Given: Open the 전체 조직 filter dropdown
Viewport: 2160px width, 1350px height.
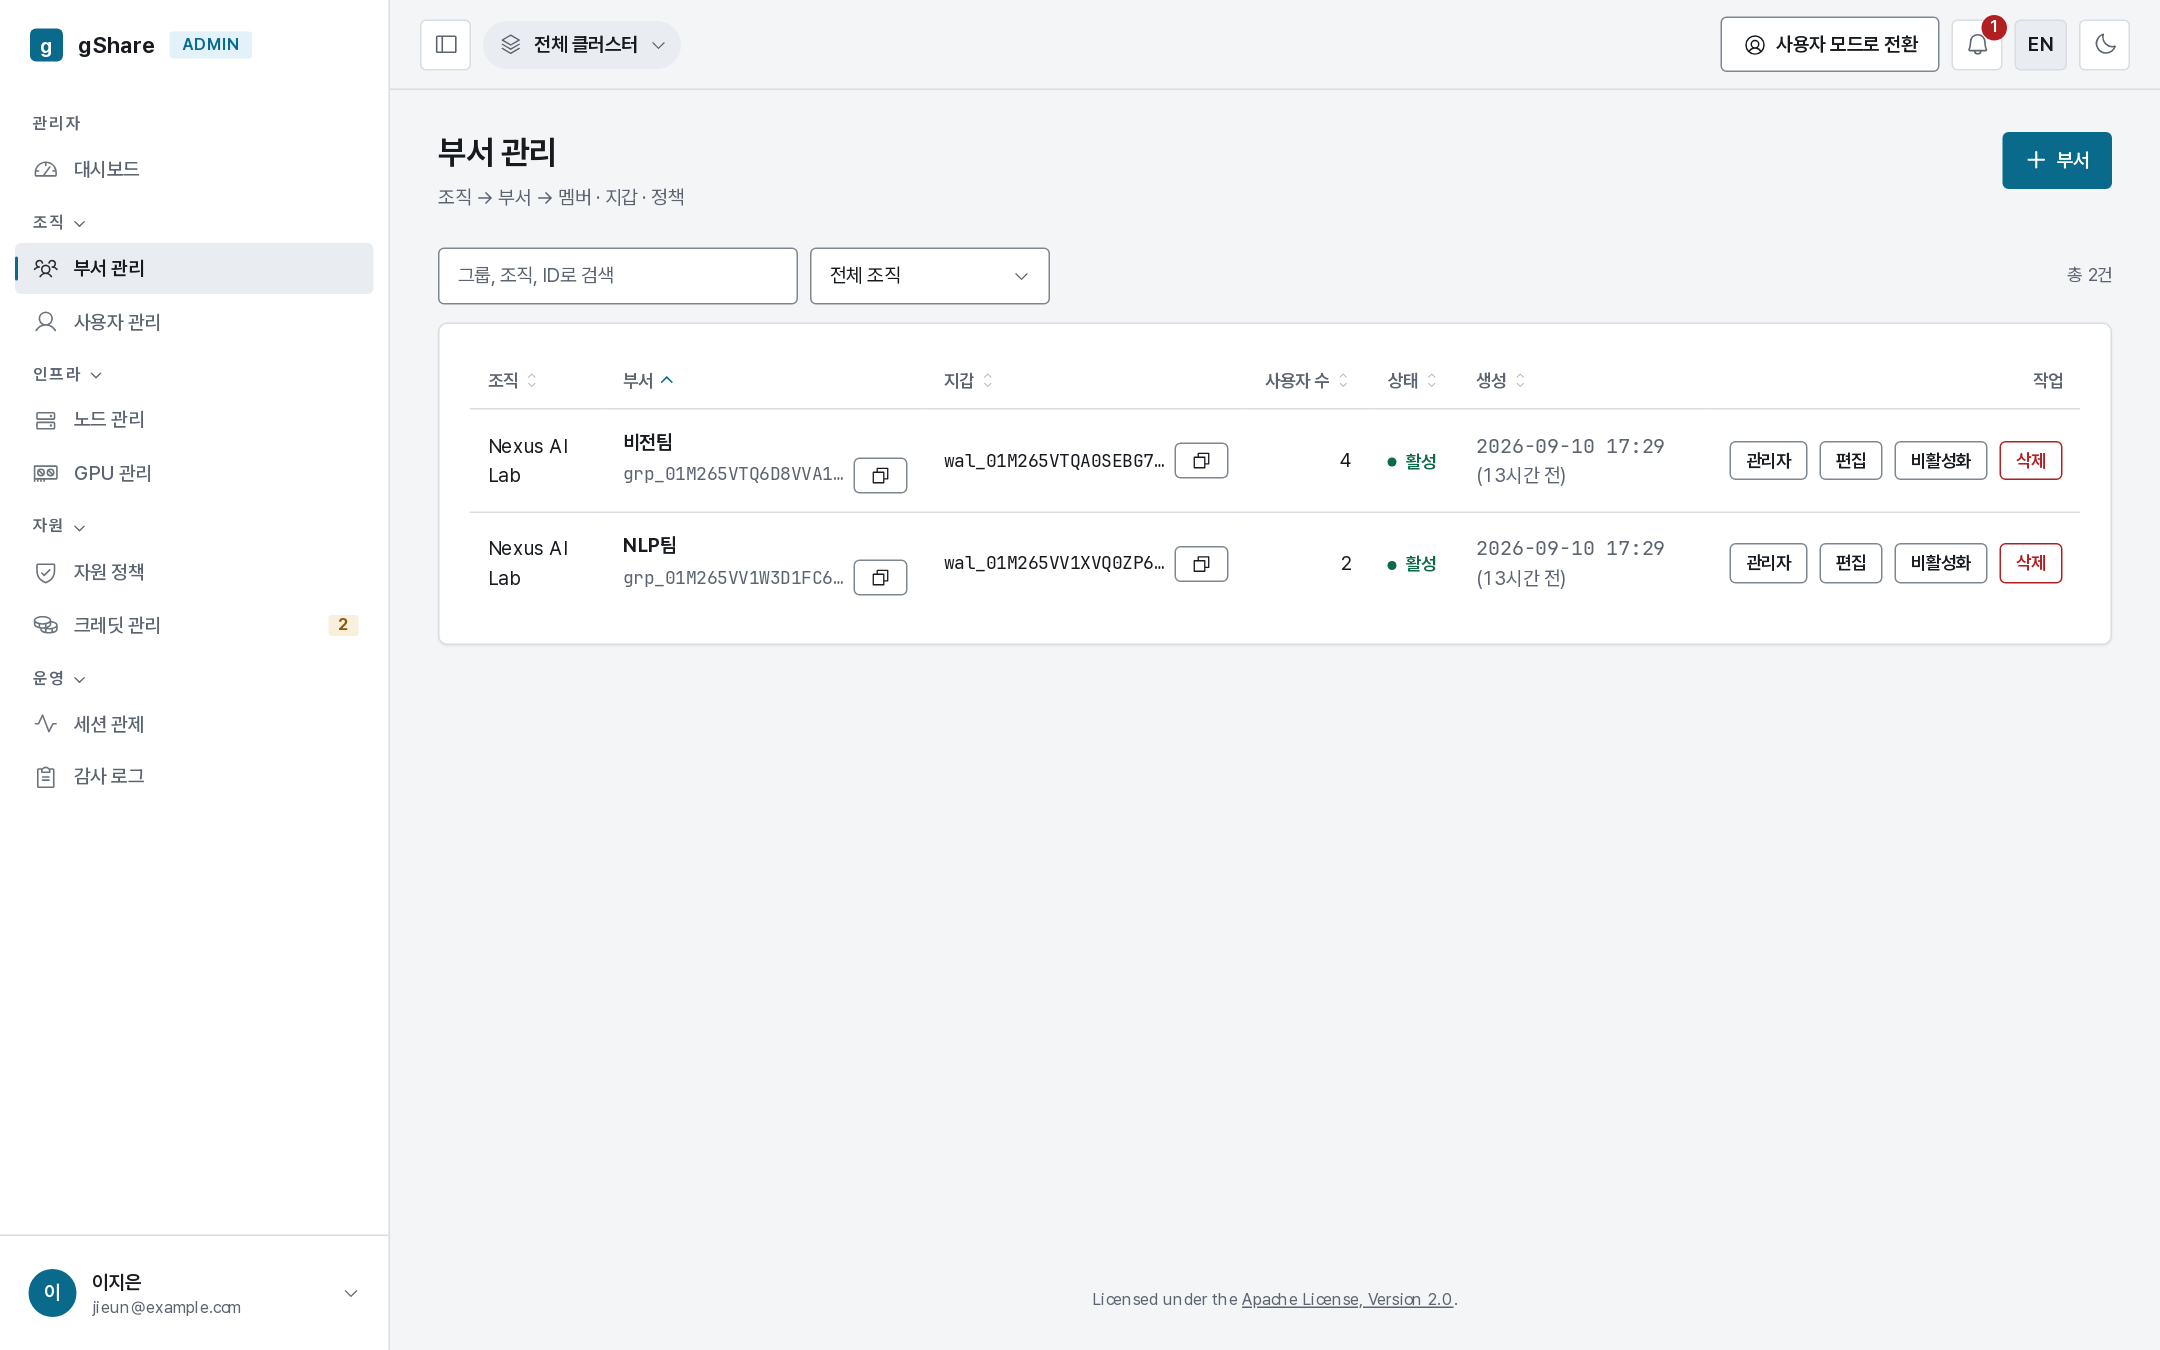Looking at the screenshot, I should (930, 276).
